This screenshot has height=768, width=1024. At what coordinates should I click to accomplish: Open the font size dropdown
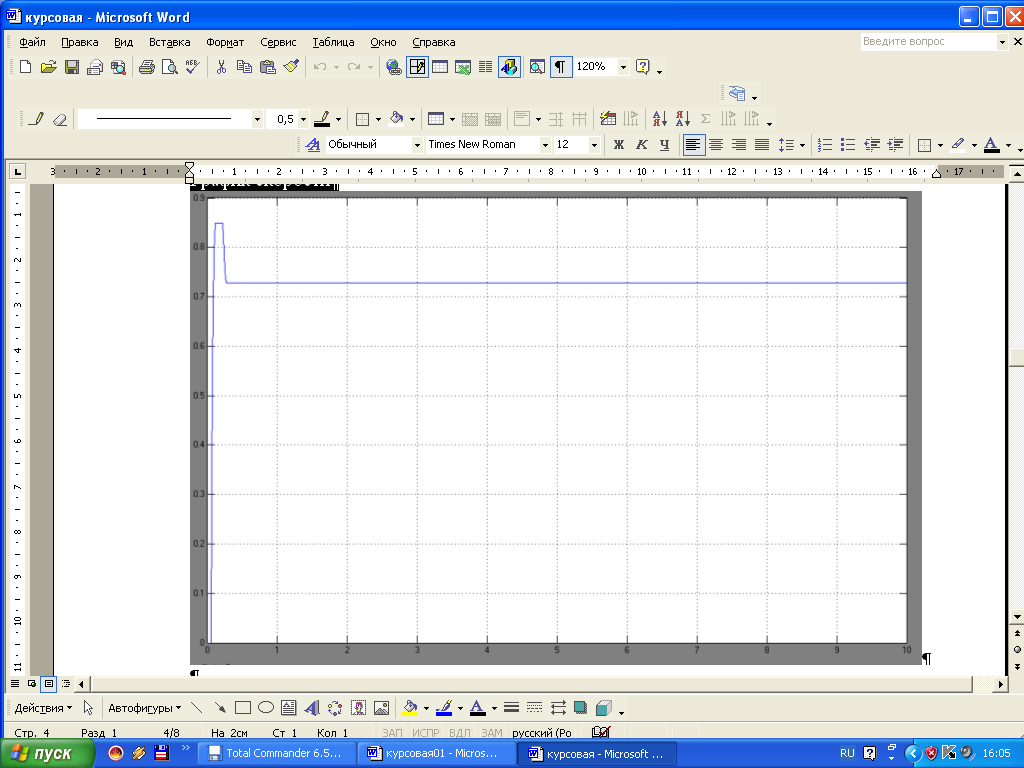[x=594, y=145]
